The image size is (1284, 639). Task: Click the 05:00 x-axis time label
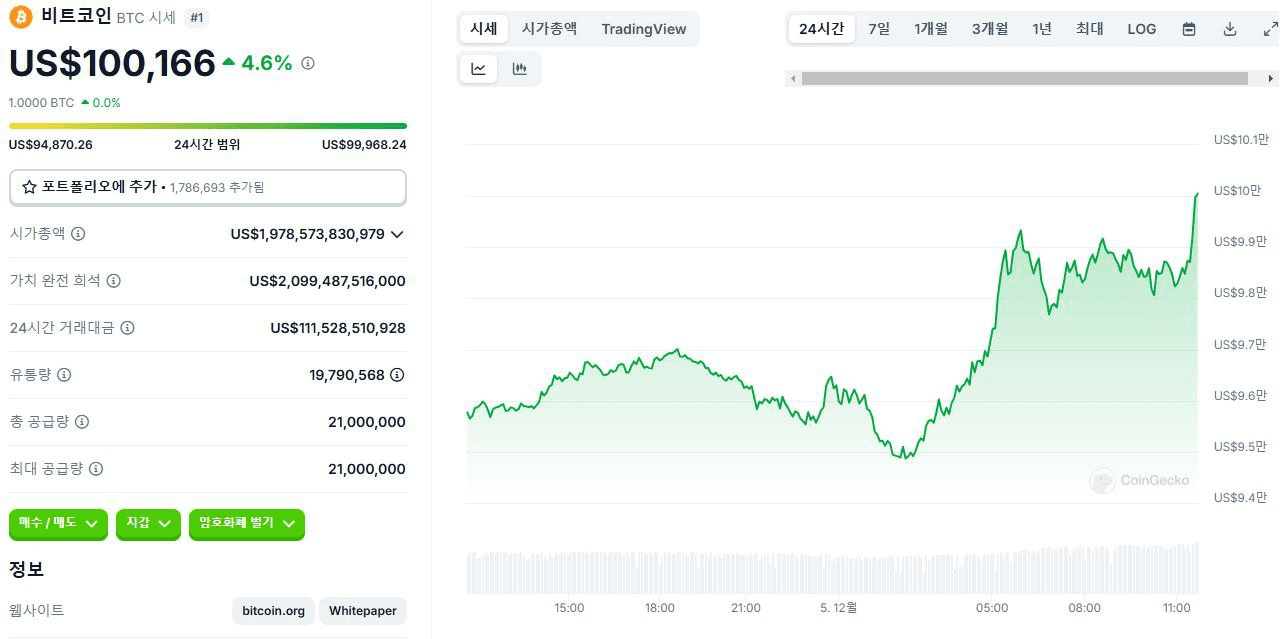992,607
